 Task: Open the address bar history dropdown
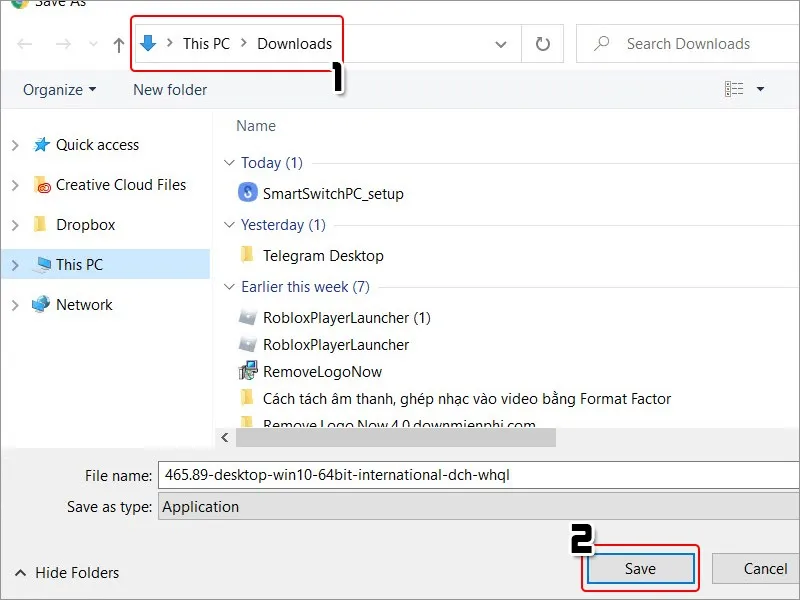coord(501,44)
